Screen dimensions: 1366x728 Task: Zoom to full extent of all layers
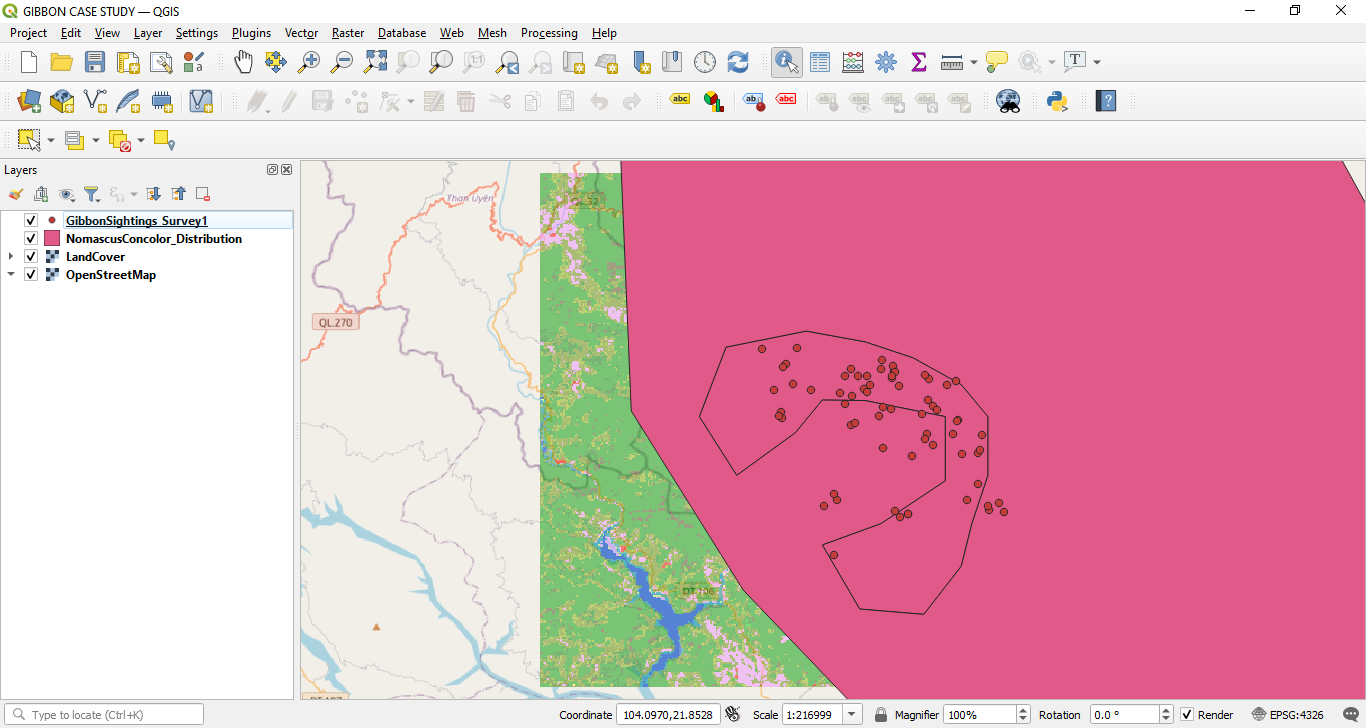tap(375, 62)
